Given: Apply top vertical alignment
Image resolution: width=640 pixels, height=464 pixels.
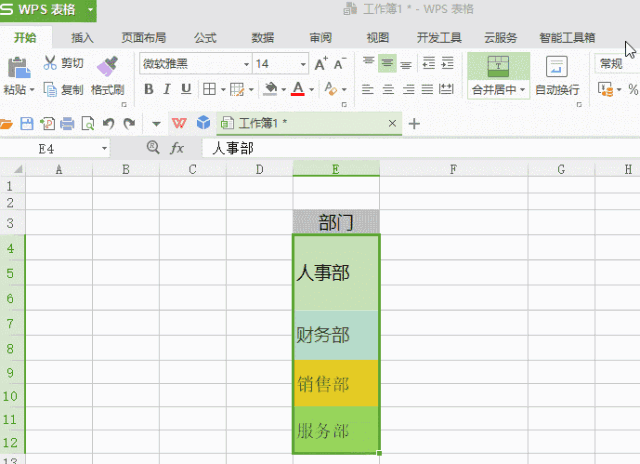Looking at the screenshot, I should coord(369,61).
